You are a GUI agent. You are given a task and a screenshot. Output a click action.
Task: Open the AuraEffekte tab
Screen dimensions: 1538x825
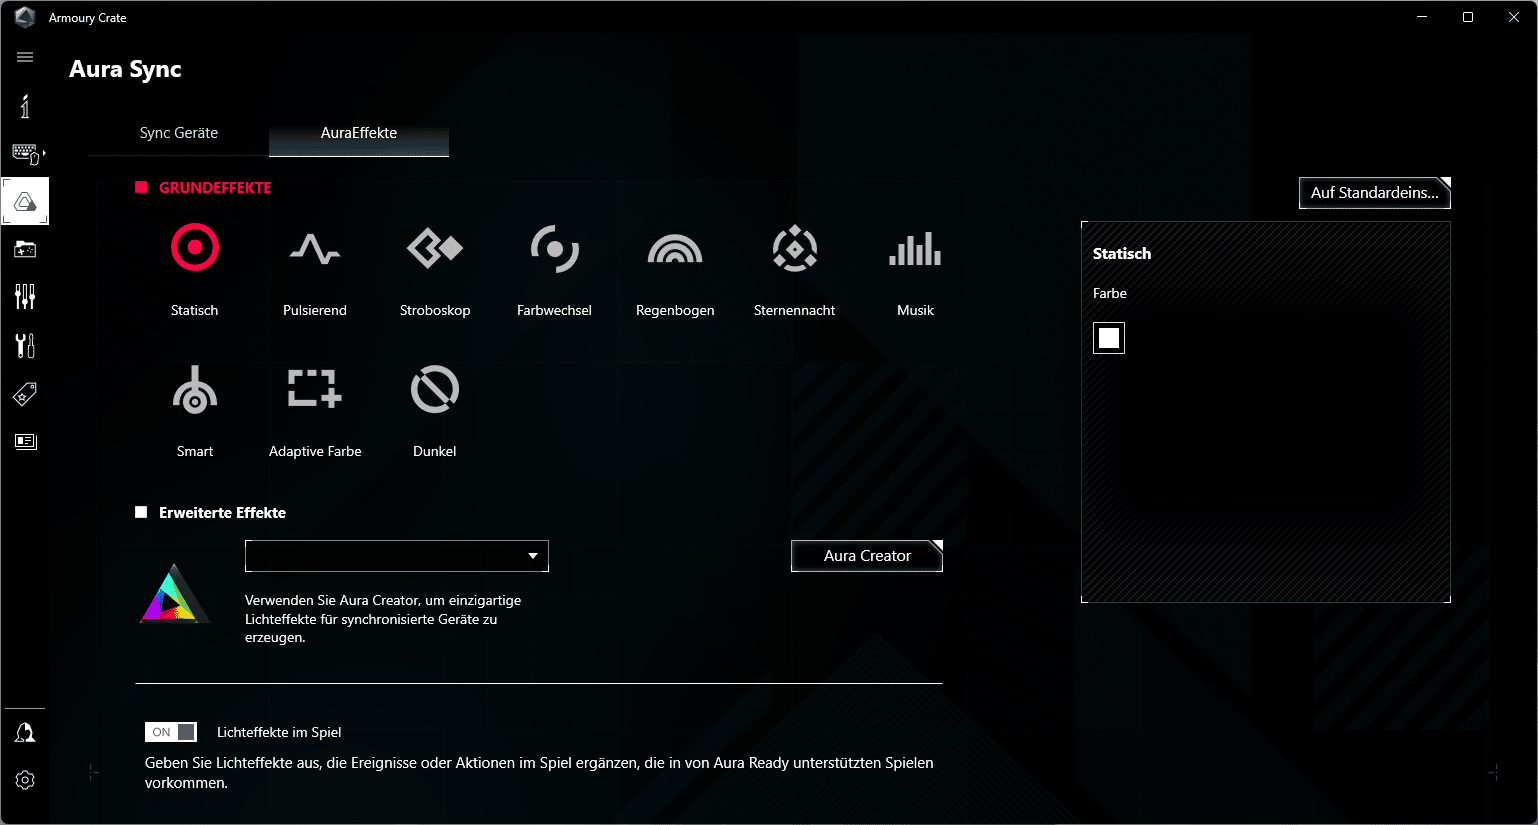click(359, 133)
